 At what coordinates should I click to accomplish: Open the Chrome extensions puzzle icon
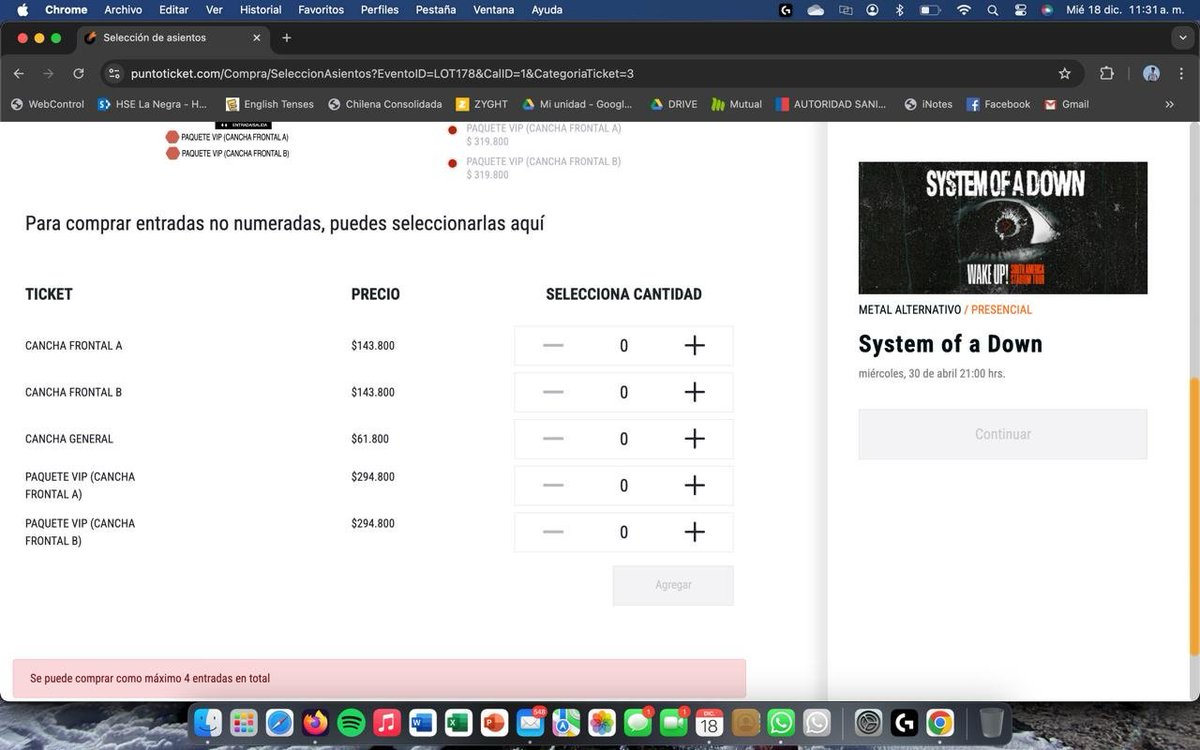pos(1107,73)
